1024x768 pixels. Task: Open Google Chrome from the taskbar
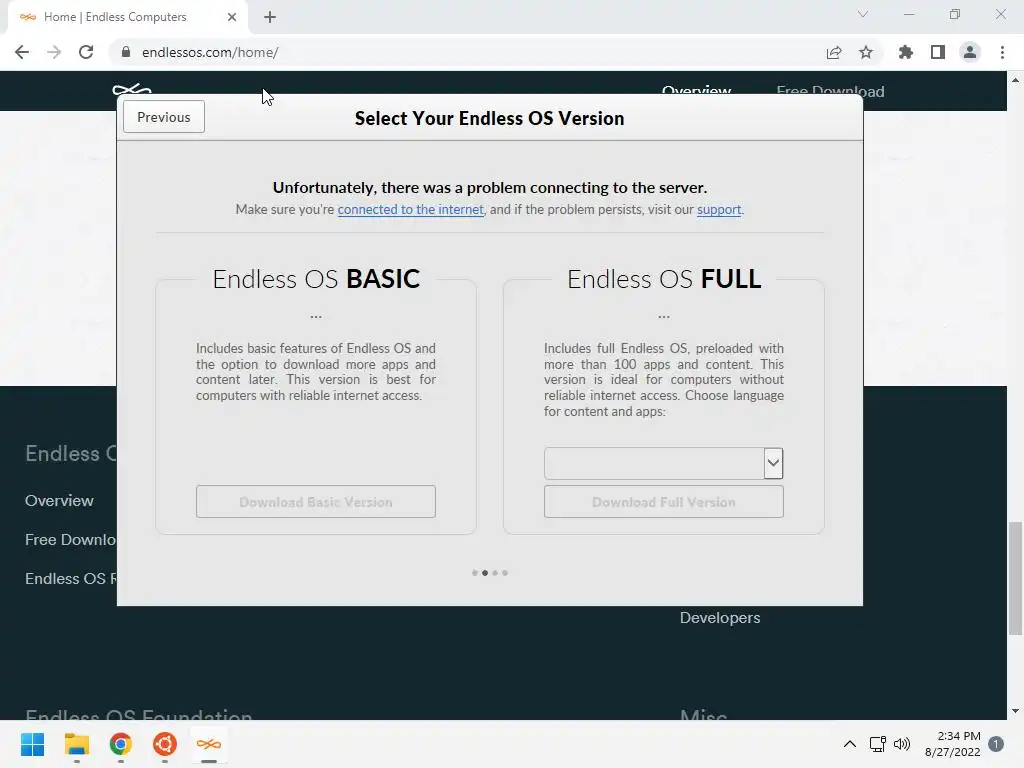[x=120, y=744]
